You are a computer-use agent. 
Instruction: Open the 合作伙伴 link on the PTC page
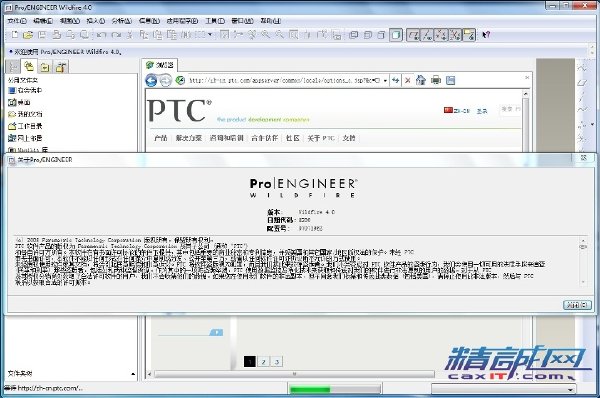tap(264, 138)
